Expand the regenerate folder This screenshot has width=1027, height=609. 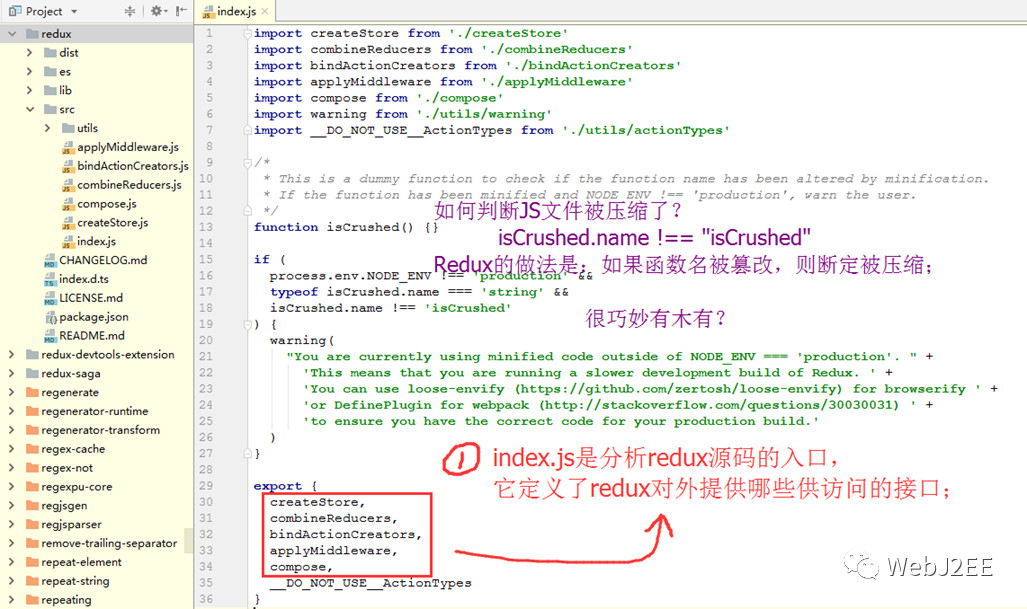tap(11, 392)
